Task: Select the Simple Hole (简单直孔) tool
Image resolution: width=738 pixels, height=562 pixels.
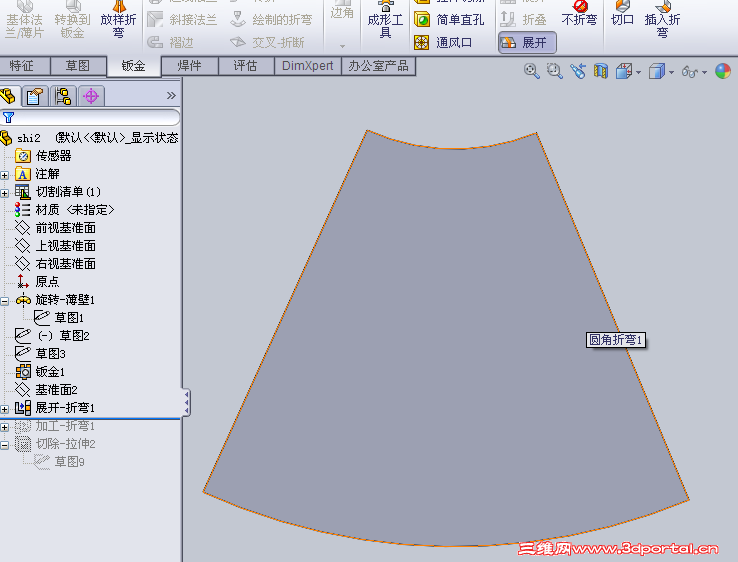Action: [x=449, y=19]
